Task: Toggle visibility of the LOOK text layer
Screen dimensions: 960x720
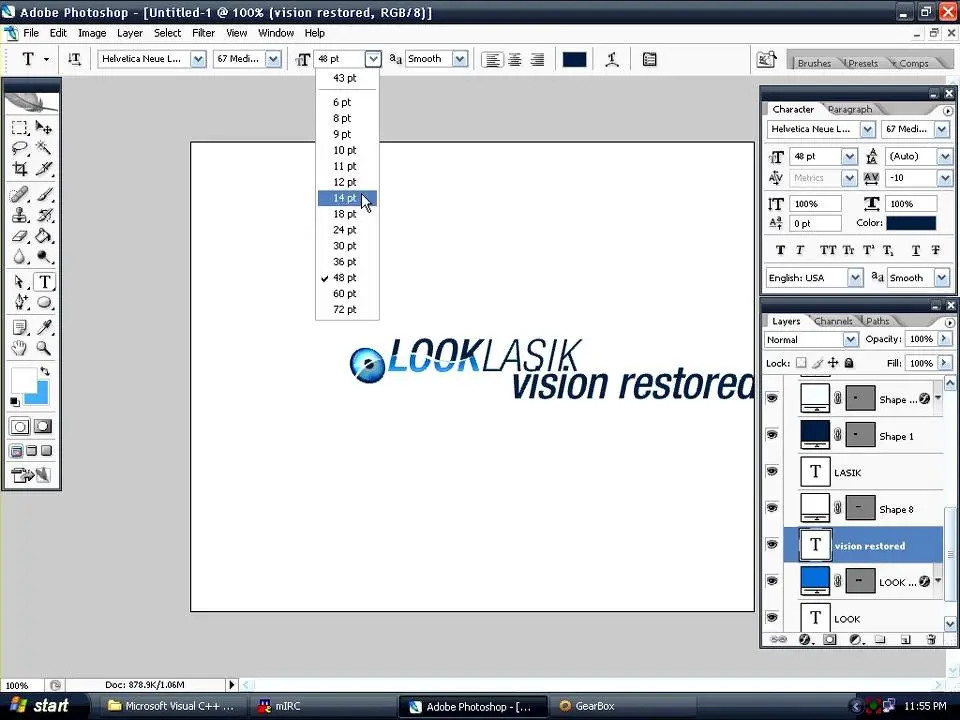Action: coord(772,618)
